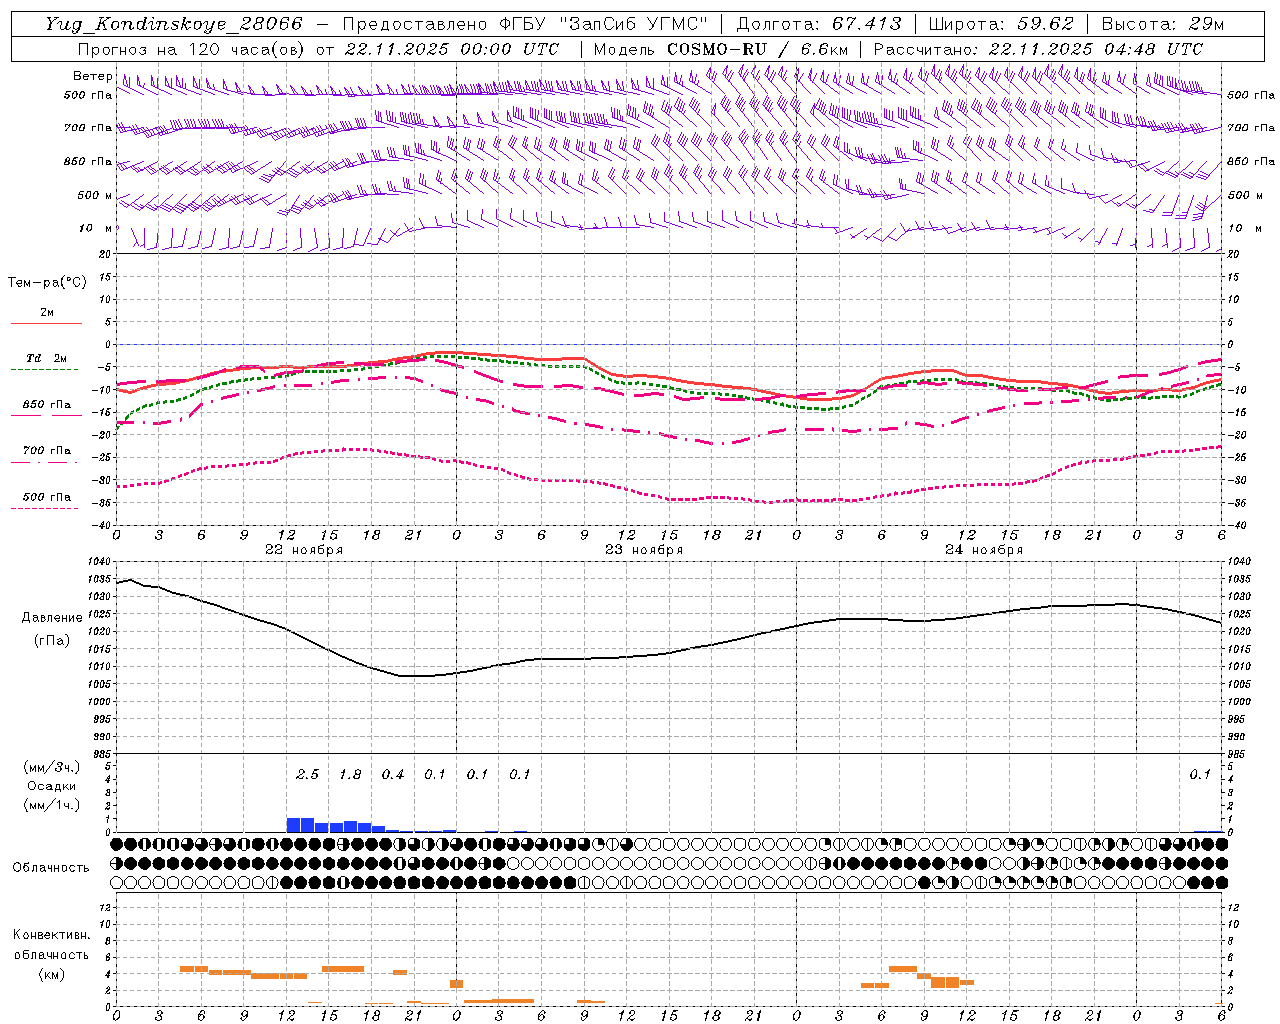Click the '24 ноября' date label
Image resolution: width=1280 pixels, height=1024 pixels.
click(984, 550)
